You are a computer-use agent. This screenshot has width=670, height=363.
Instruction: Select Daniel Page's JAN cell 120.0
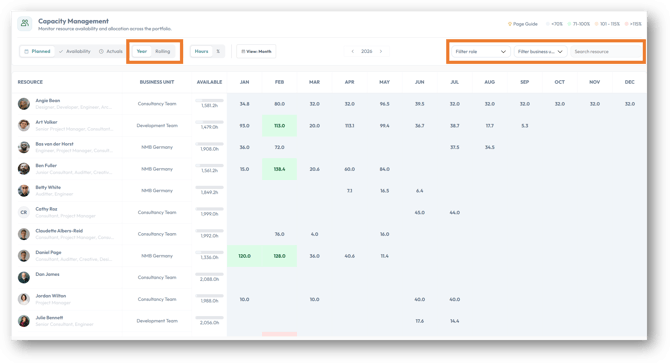point(244,256)
